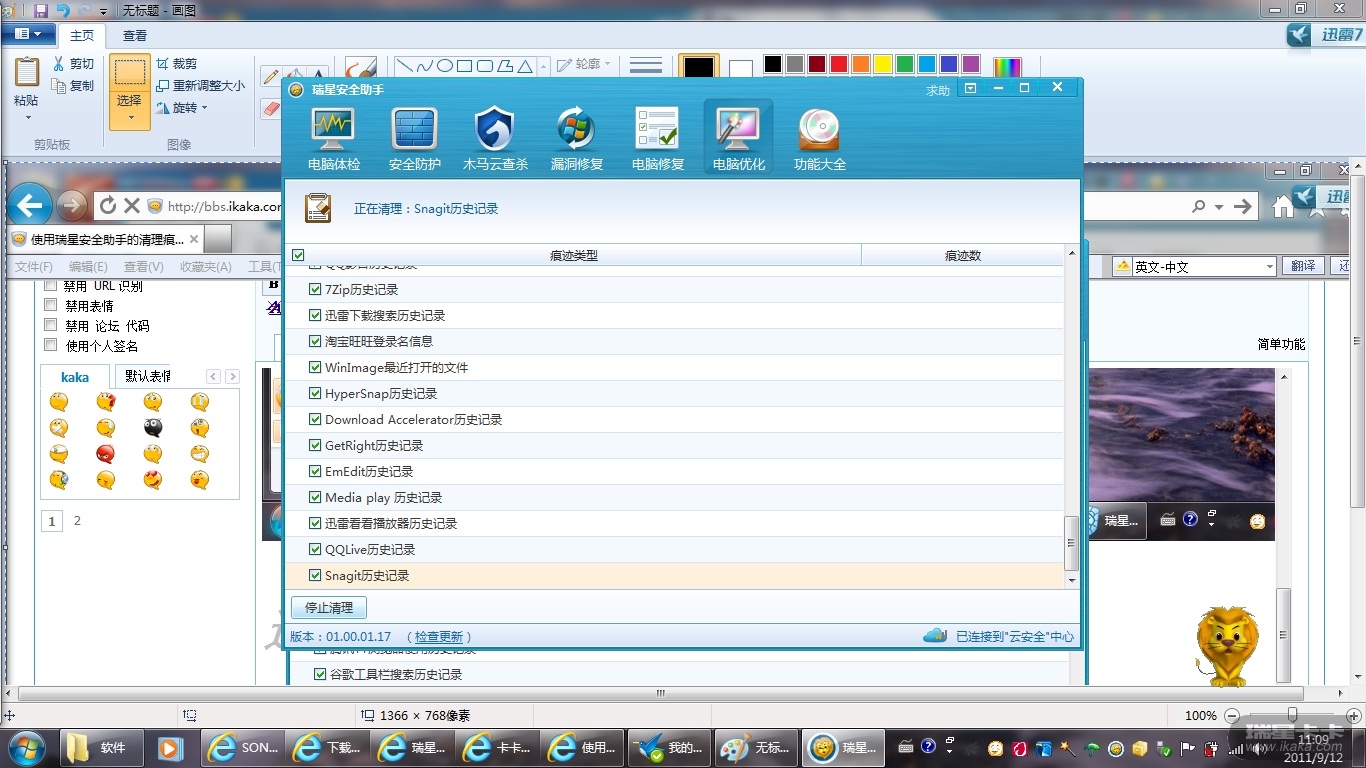
Task: Select the kaka emoticon tab
Action: tap(75, 377)
